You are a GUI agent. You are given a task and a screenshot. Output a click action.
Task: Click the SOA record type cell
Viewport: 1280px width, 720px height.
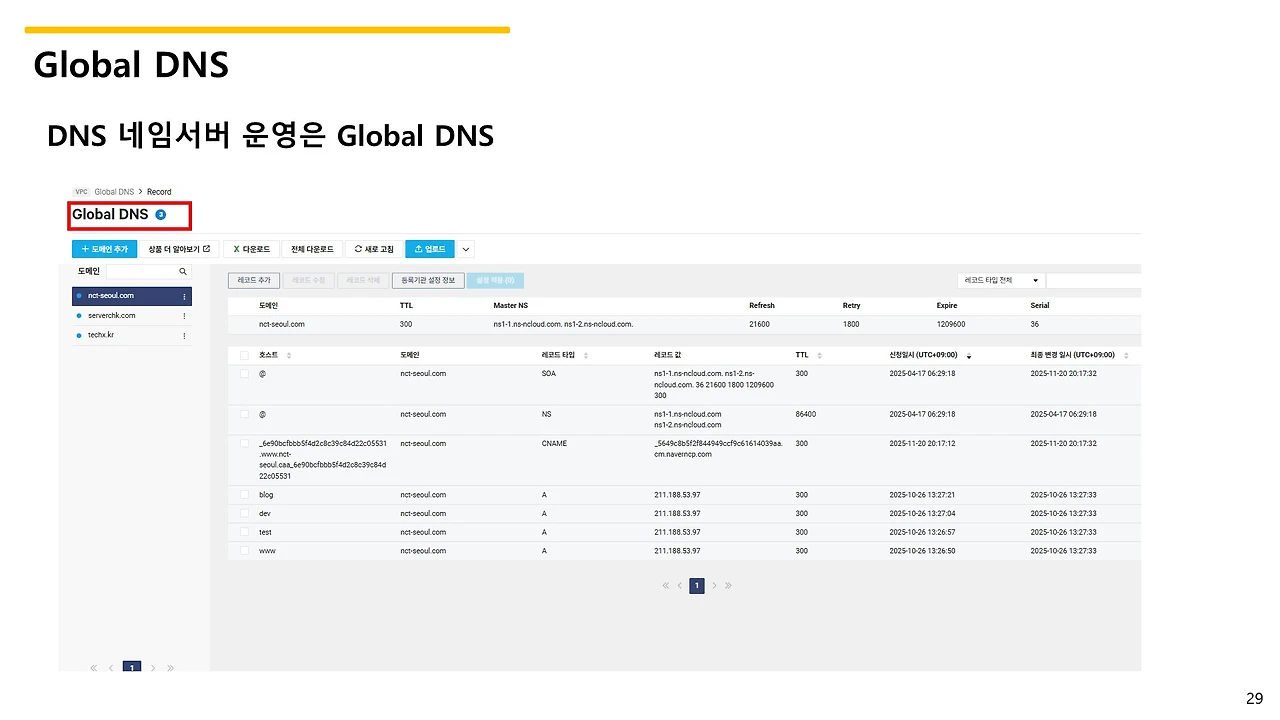(x=549, y=373)
